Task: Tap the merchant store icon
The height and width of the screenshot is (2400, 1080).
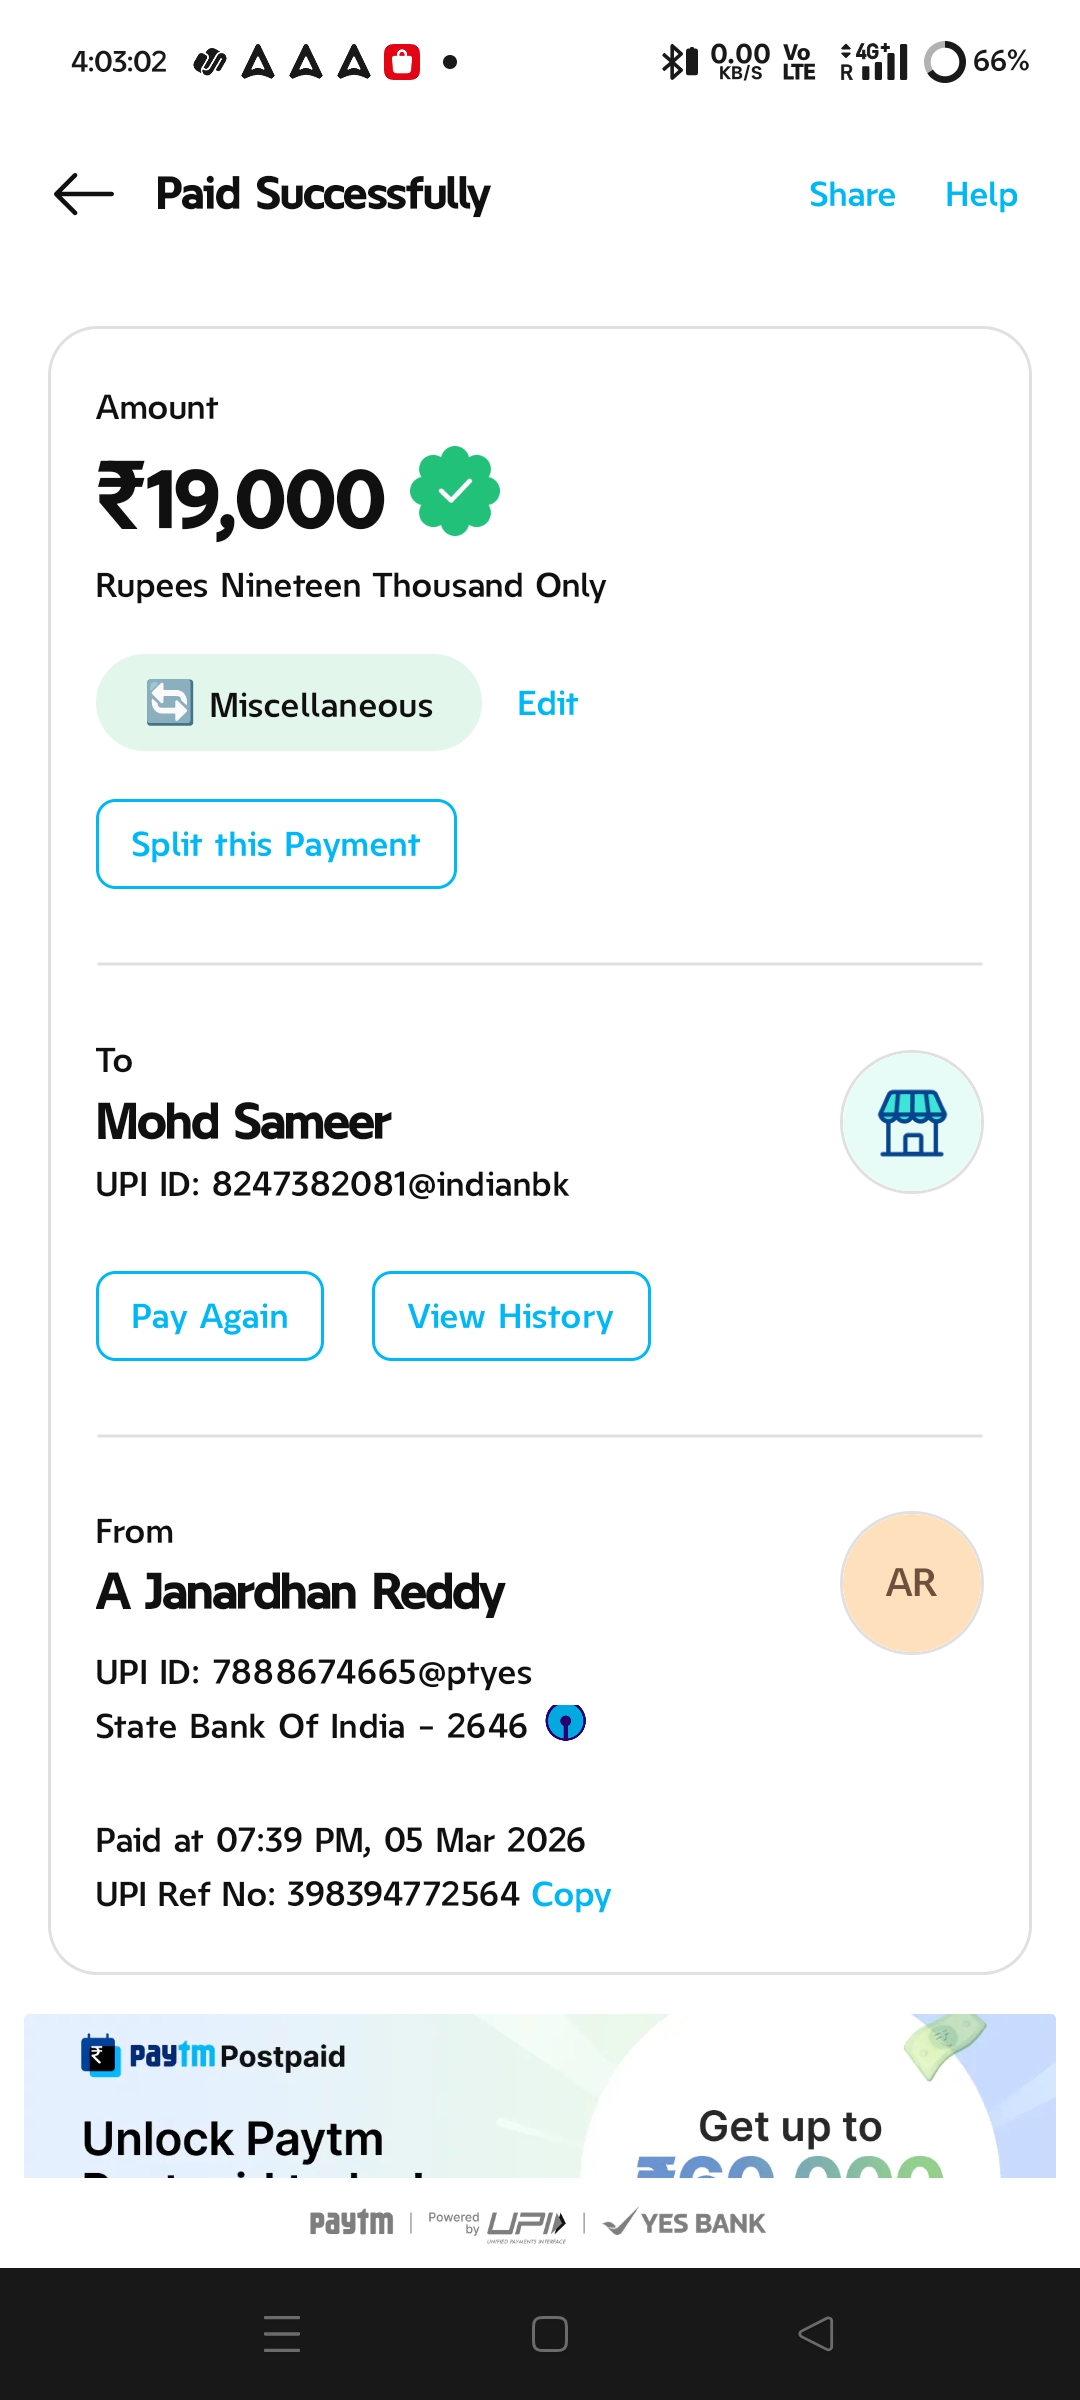Action: 911,1122
